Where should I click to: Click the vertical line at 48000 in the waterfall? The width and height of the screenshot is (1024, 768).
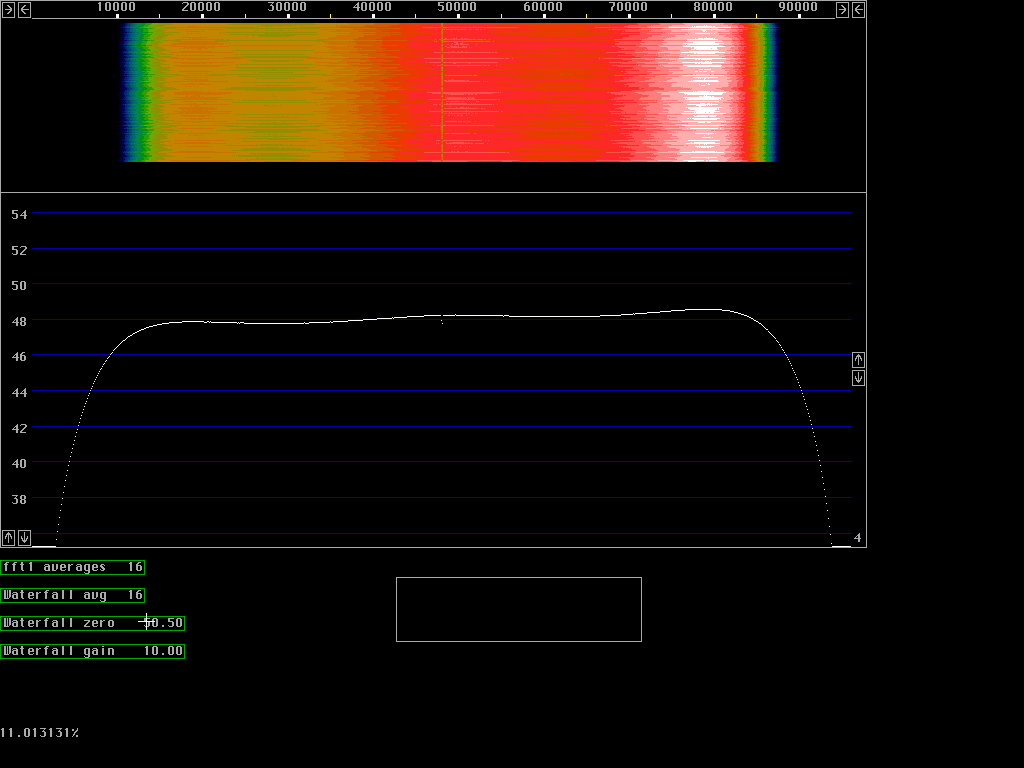click(442, 92)
